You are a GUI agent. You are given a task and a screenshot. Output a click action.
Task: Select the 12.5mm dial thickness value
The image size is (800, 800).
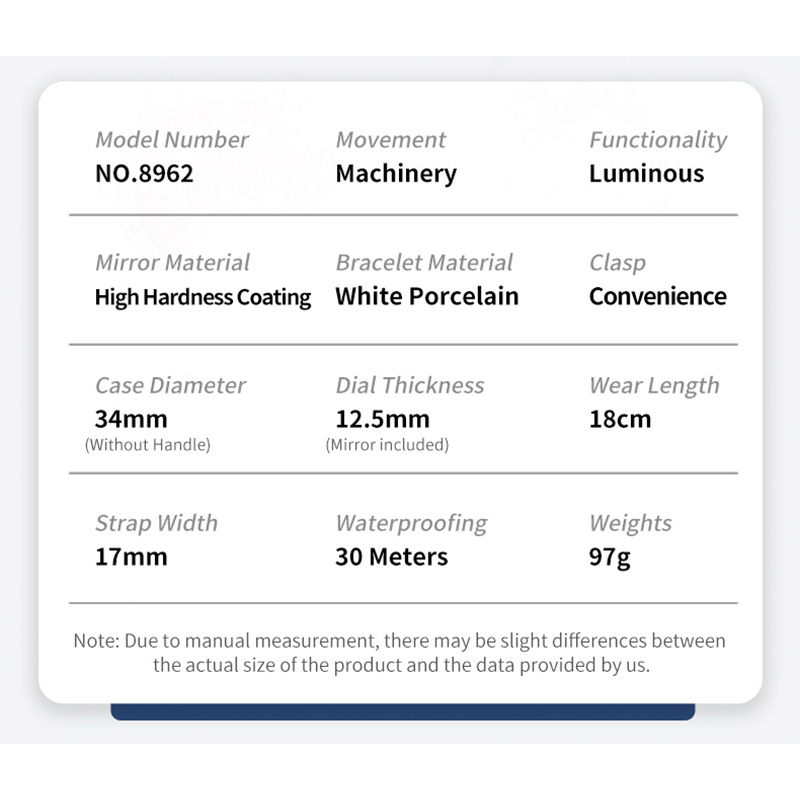383,419
